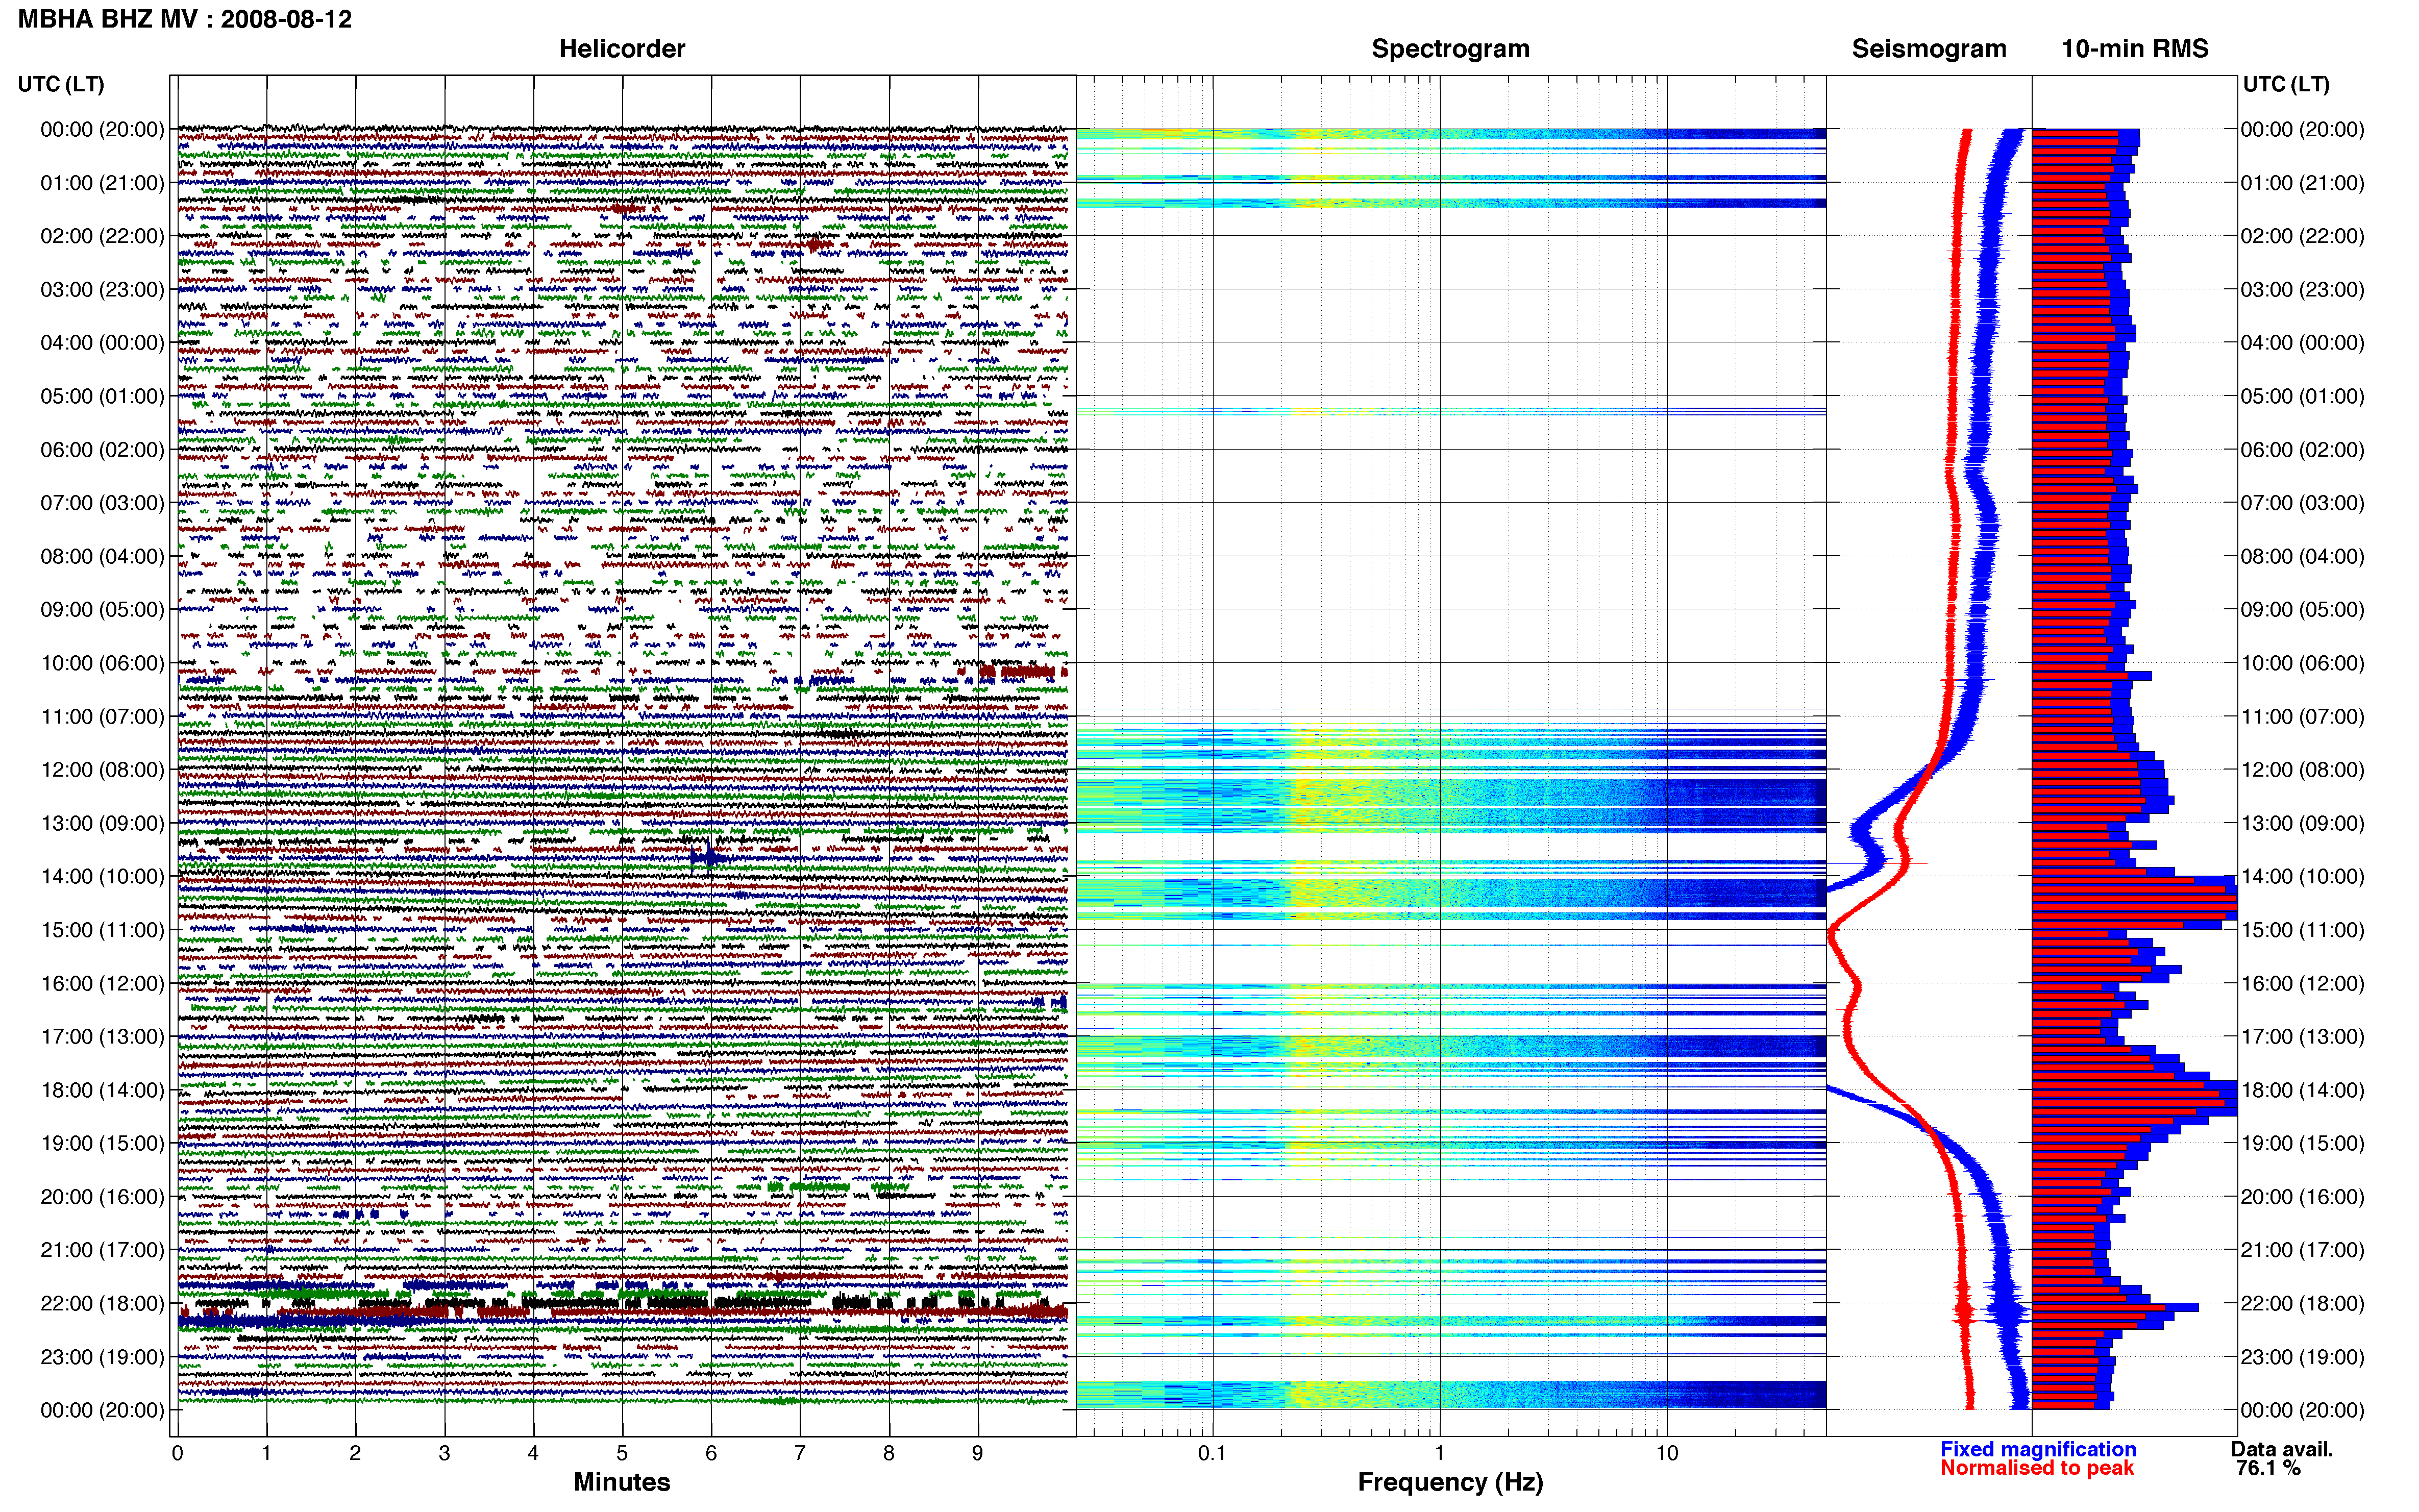Click the left '10:00 (06:00)' time label
The image size is (2419, 1512).
pos(102,663)
